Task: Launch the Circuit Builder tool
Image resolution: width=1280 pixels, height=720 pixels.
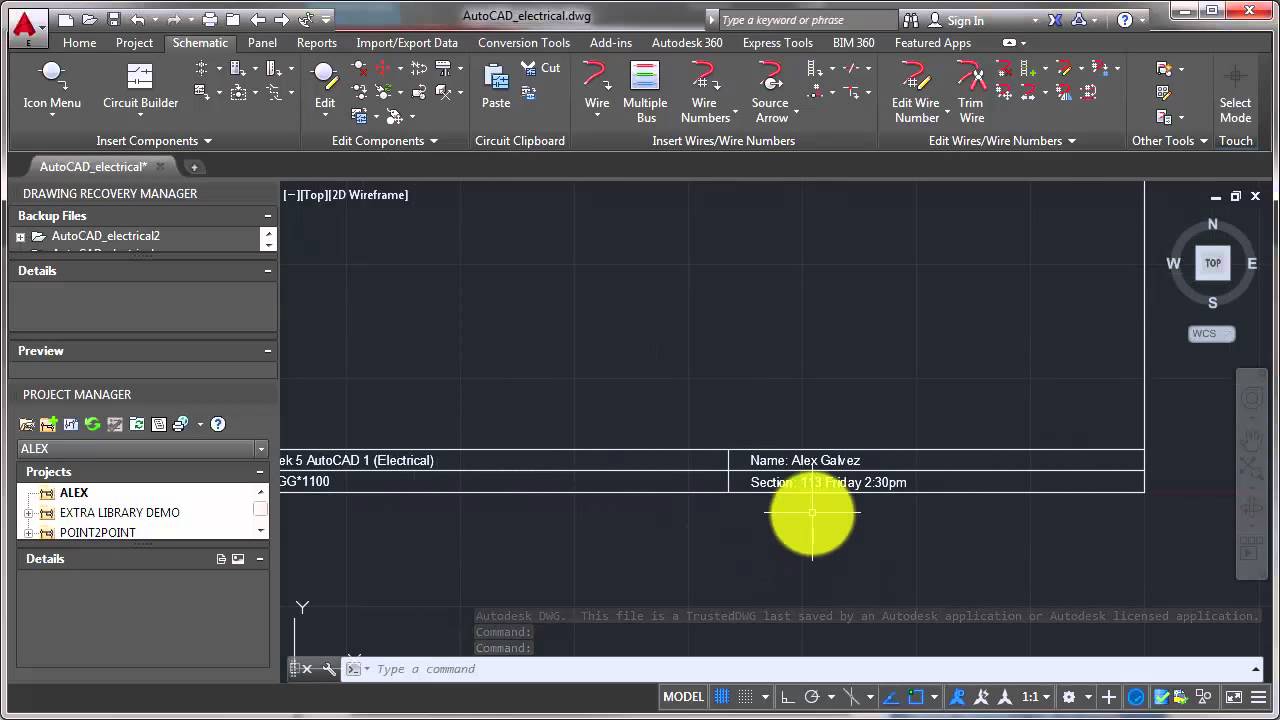Action: point(140,85)
